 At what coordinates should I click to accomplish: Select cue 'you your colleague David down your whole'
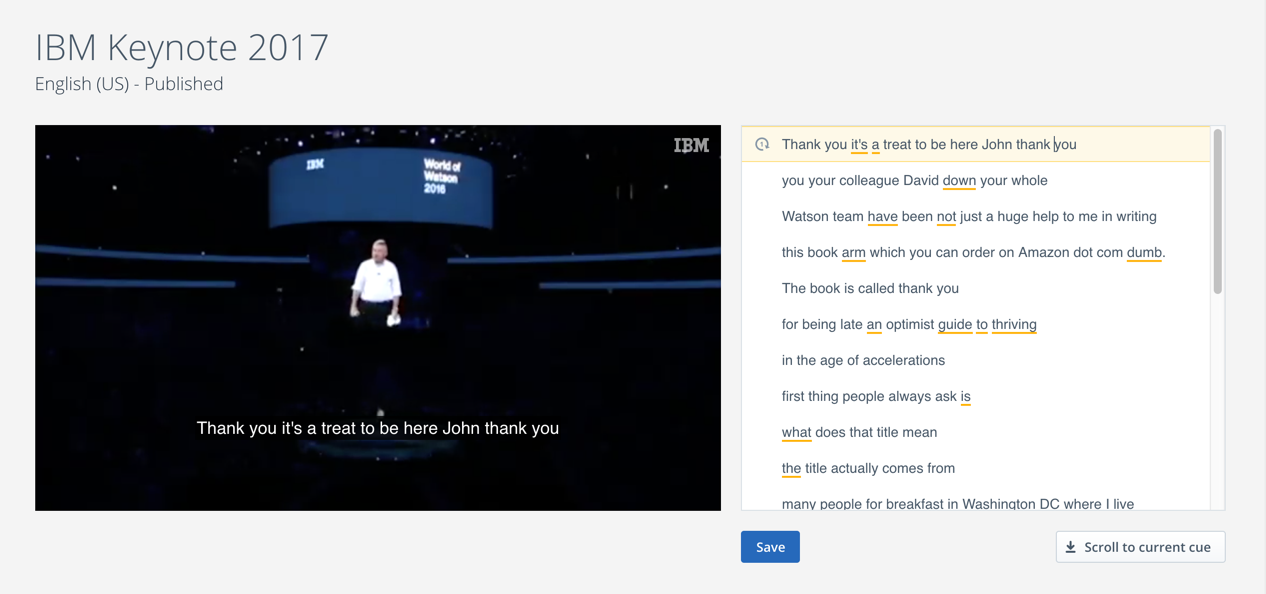click(x=976, y=180)
